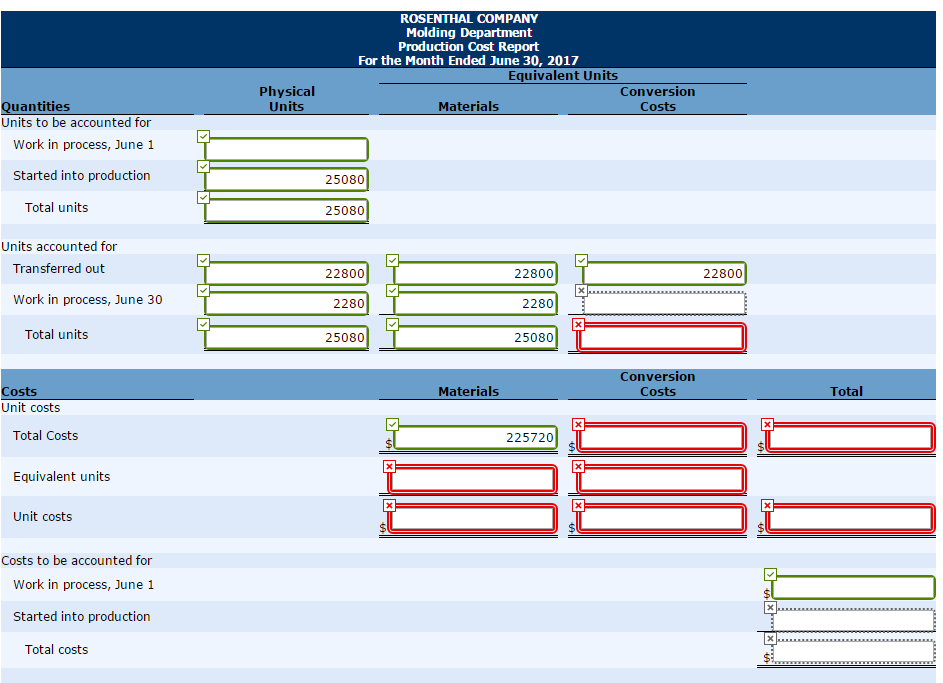Click the Unit costs materials input field
This screenshot has width=943, height=683.
click(x=473, y=518)
